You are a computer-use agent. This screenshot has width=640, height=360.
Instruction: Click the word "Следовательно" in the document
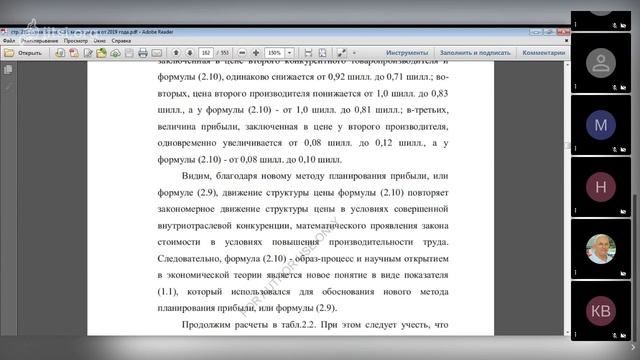point(189,259)
